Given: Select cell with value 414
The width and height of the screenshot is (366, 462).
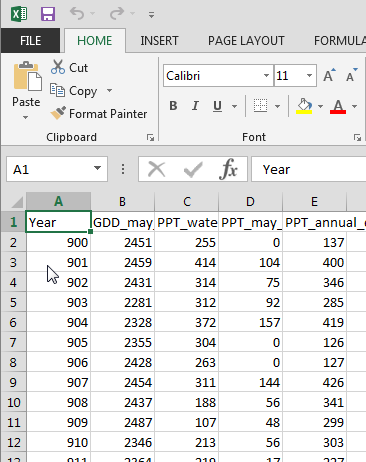Looking at the screenshot, I should [x=187, y=262].
